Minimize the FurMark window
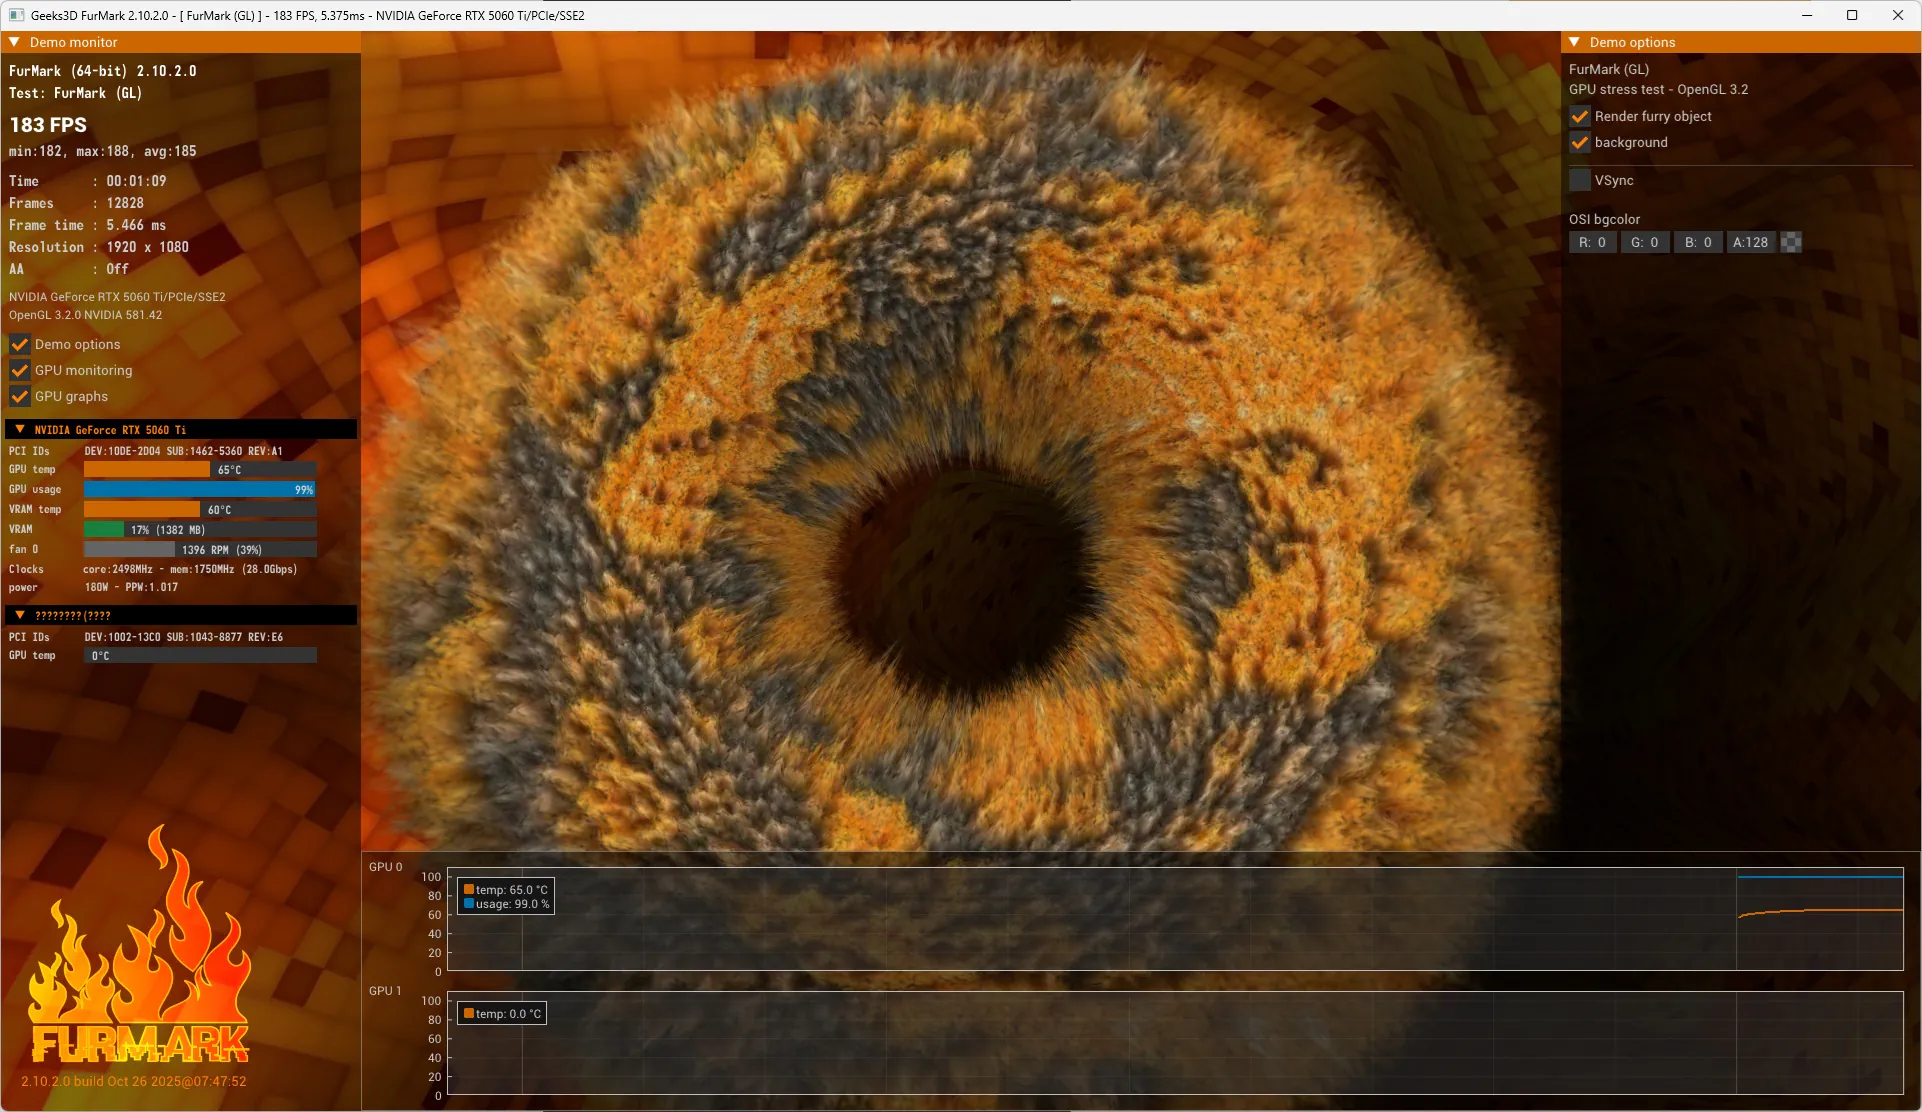This screenshot has height=1112, width=1922. pos(1807,15)
